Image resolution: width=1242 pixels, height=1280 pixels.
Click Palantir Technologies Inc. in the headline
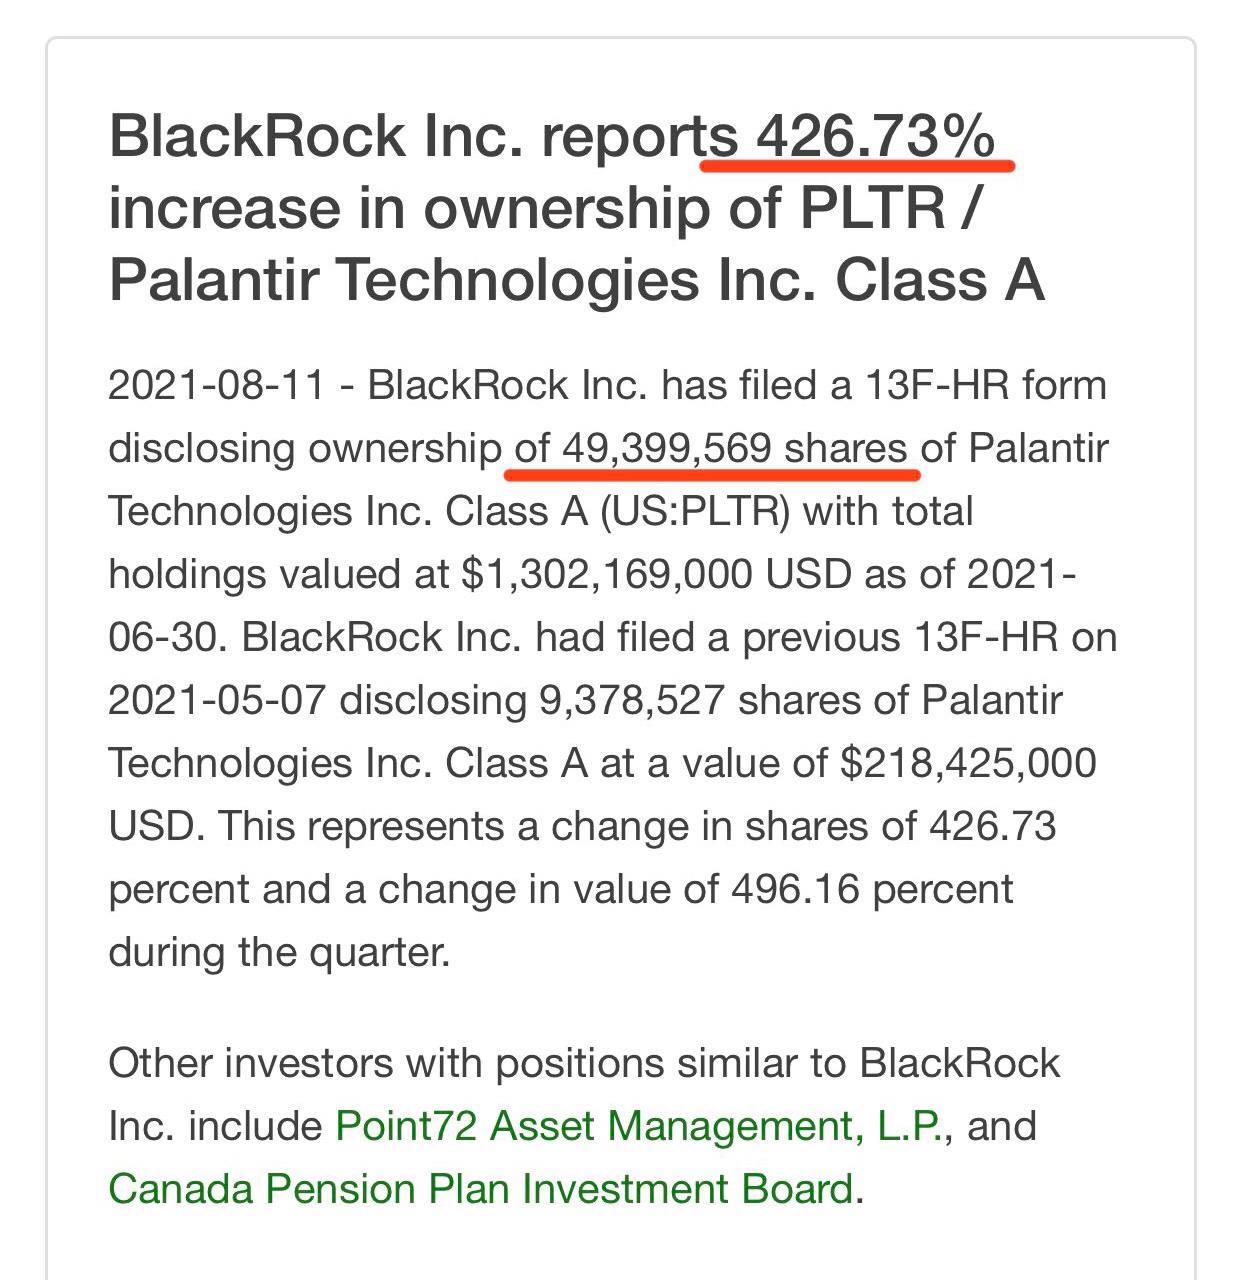[x=466, y=279]
